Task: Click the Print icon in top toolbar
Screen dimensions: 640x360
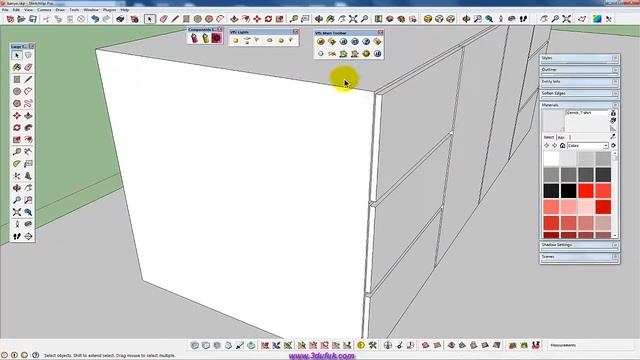Action: point(120,19)
